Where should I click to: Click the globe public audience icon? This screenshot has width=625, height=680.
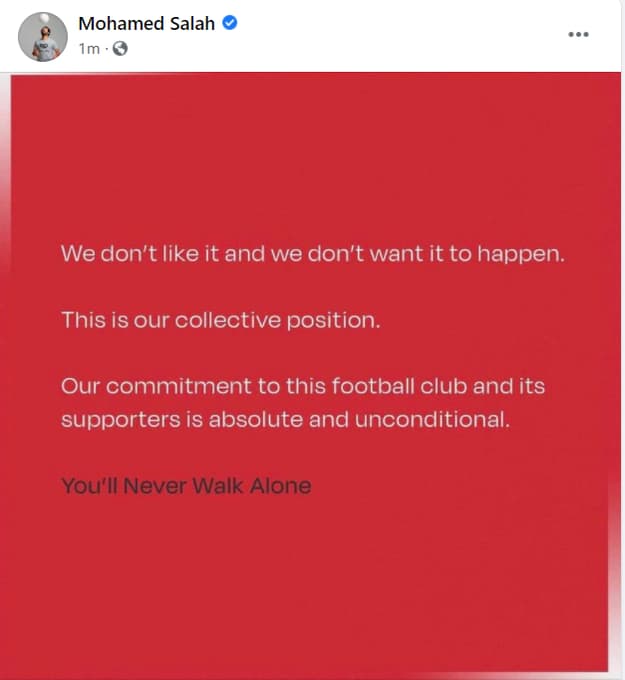pyautogui.click(x=120, y=48)
